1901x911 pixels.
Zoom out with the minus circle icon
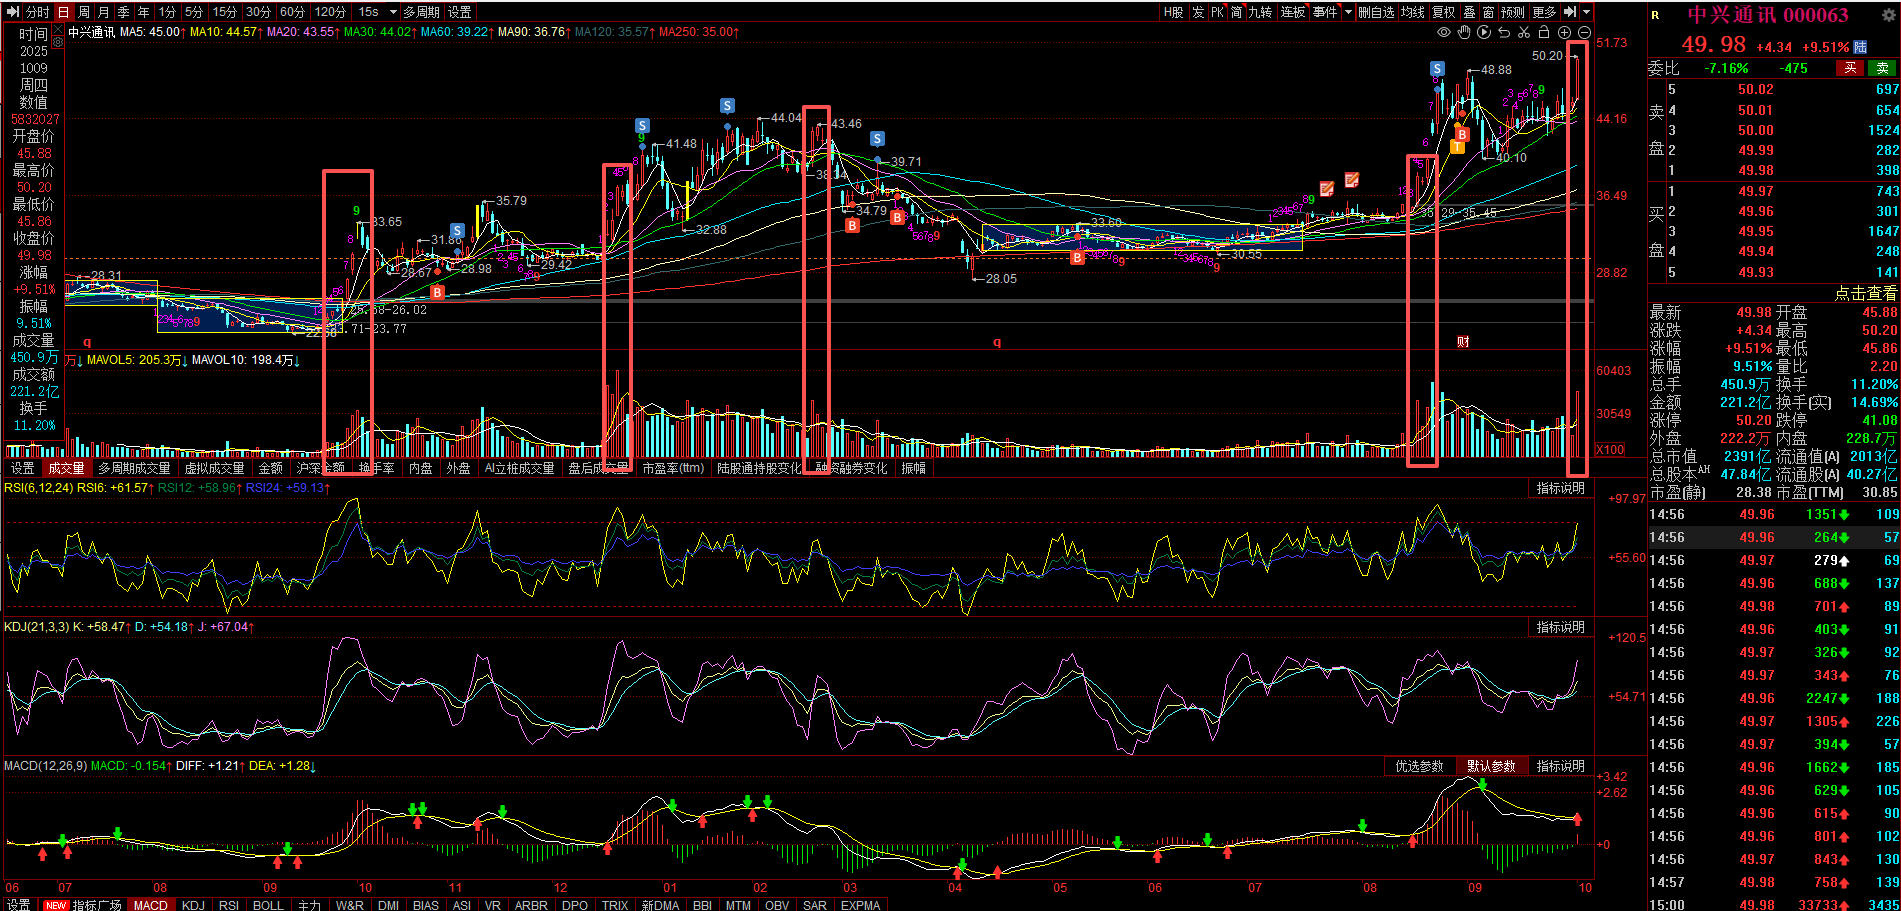pos(1583,32)
